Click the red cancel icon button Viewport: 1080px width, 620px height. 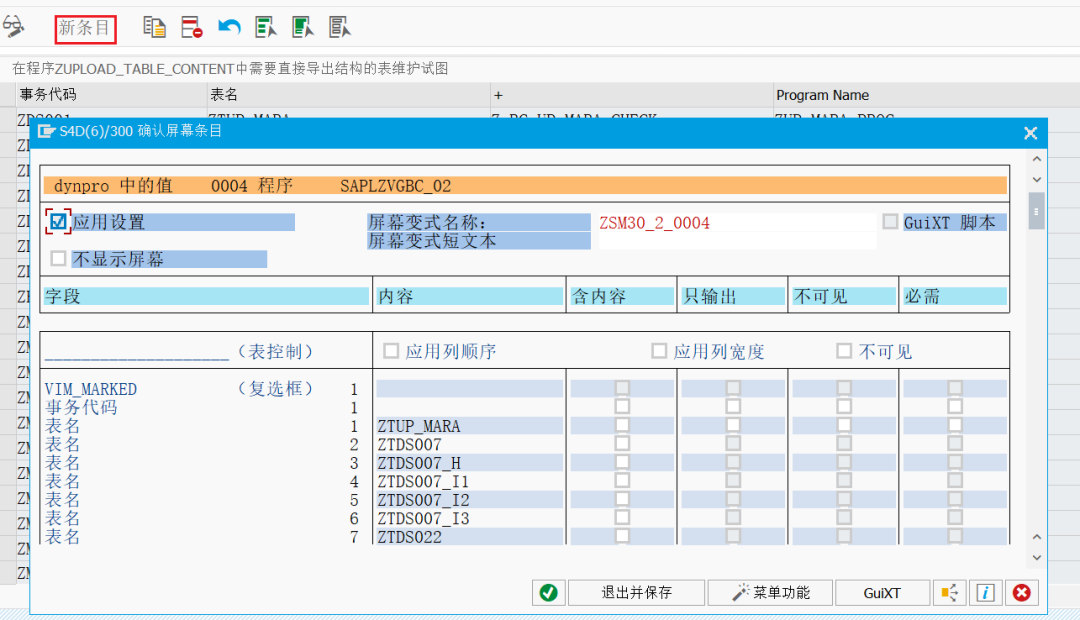point(1022,592)
